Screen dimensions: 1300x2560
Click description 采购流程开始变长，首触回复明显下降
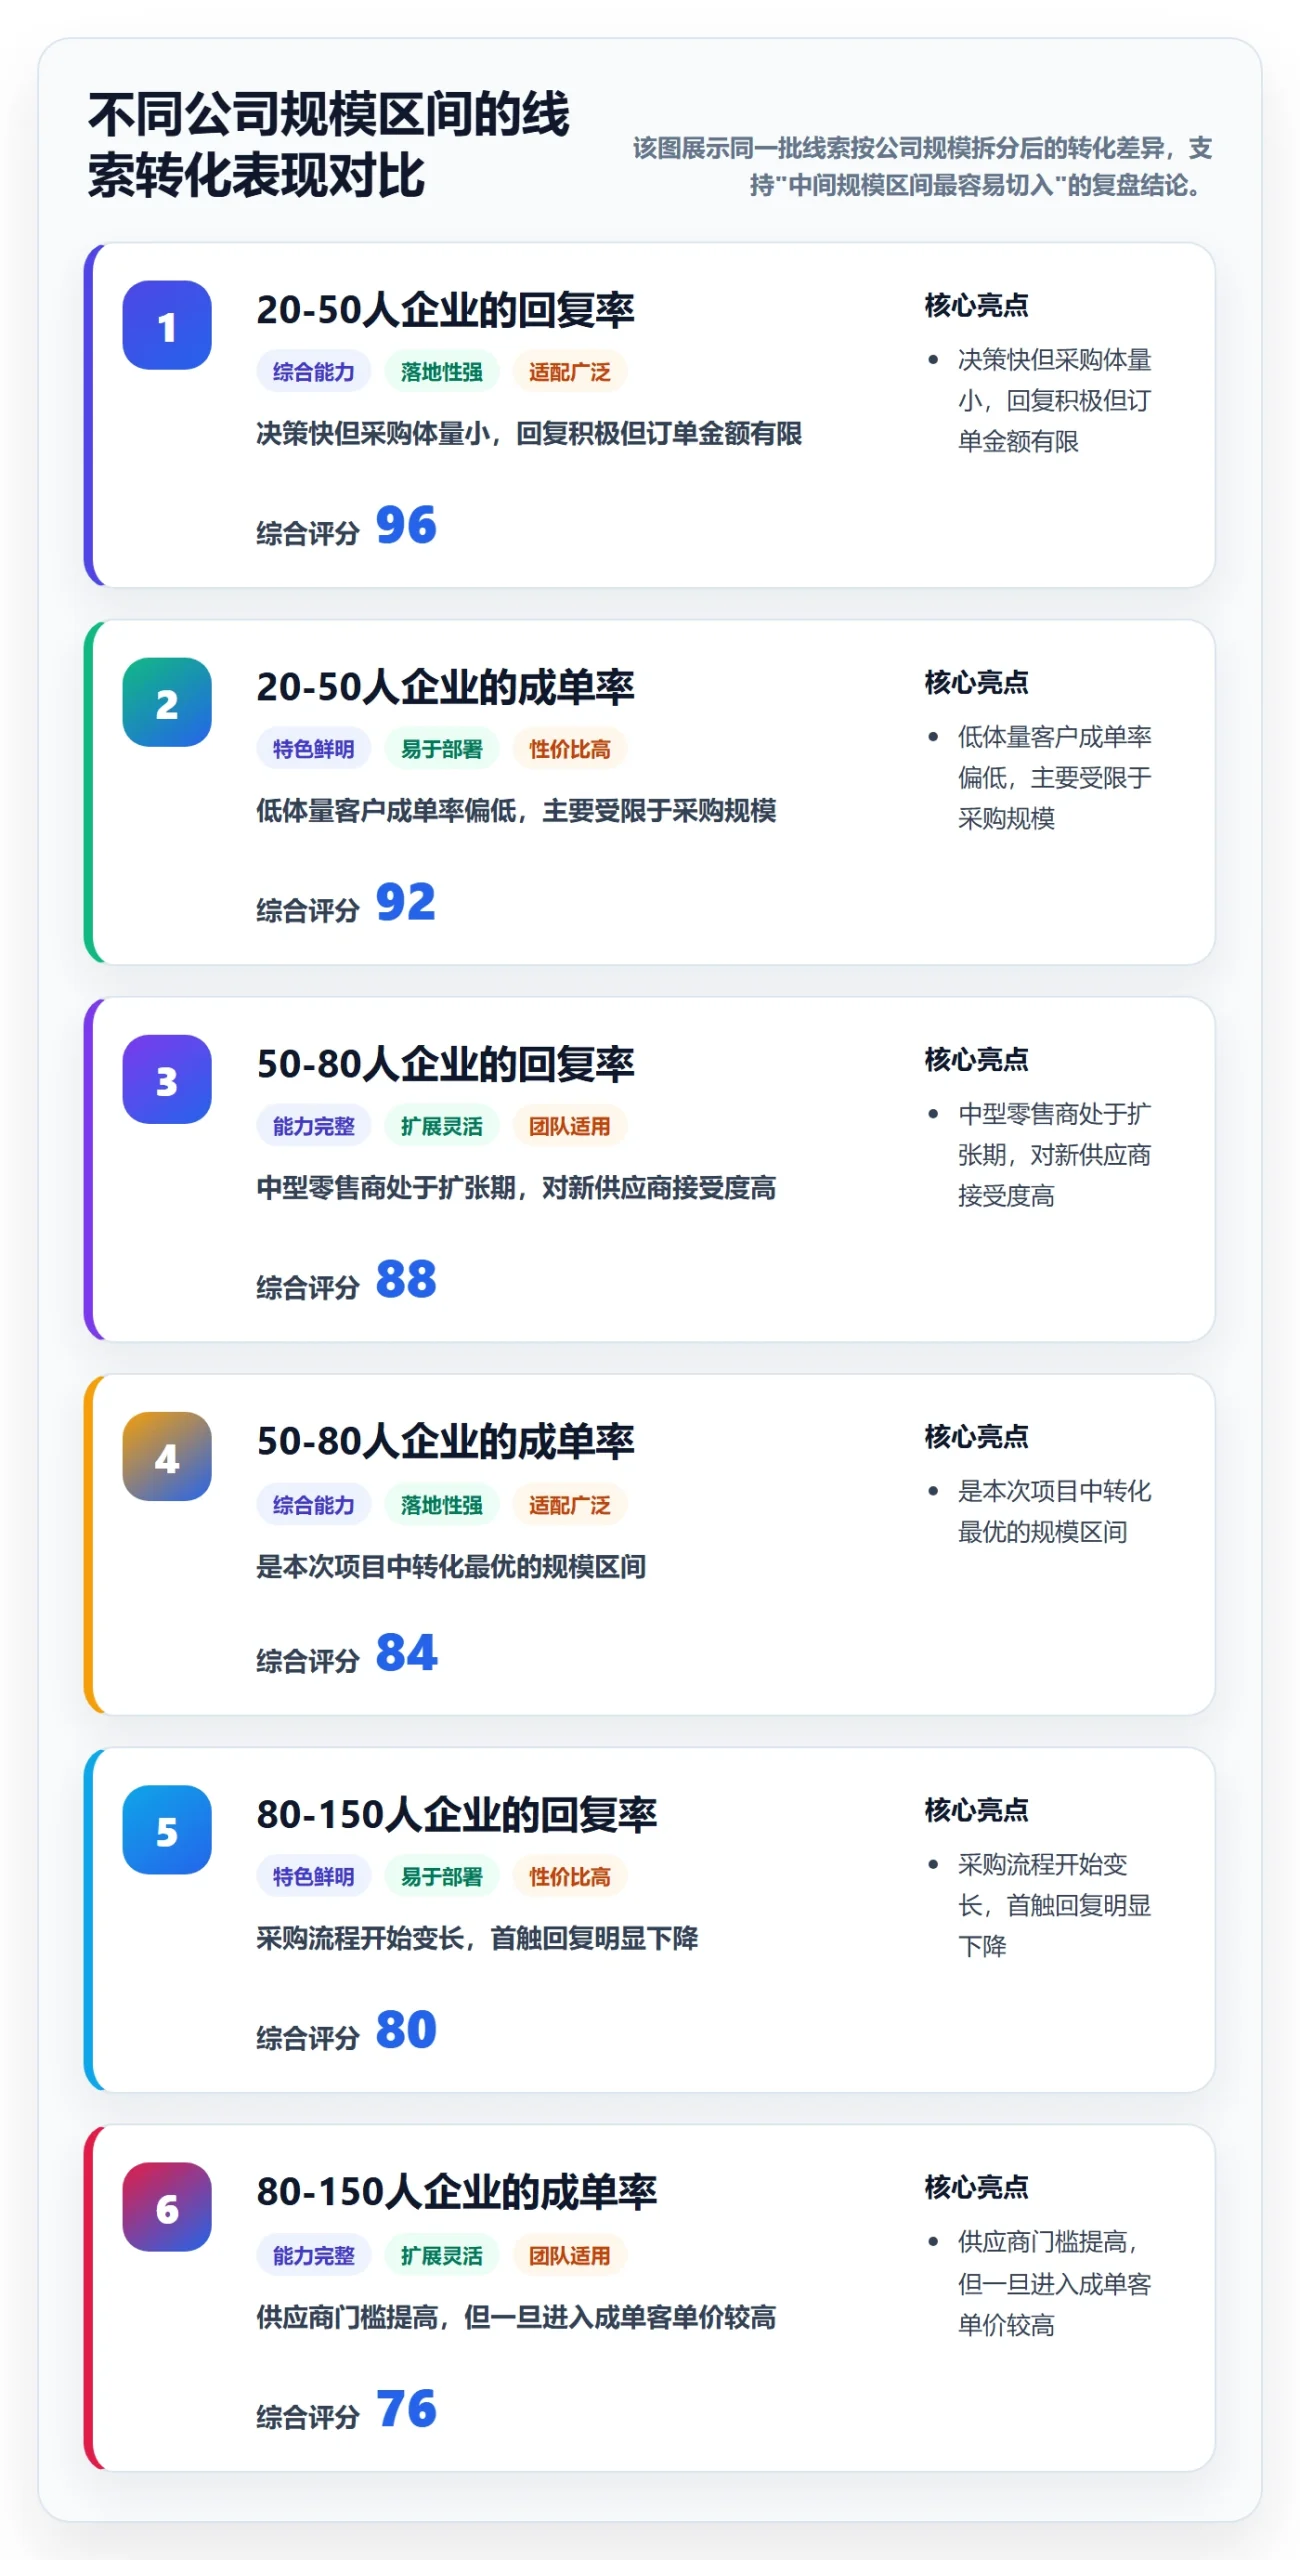point(477,1938)
